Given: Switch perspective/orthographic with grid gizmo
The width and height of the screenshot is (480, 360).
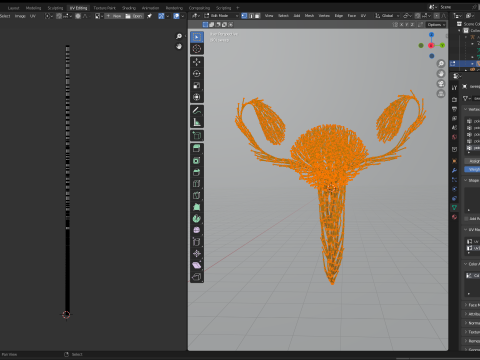Looking at the screenshot, I should click(x=441, y=94).
